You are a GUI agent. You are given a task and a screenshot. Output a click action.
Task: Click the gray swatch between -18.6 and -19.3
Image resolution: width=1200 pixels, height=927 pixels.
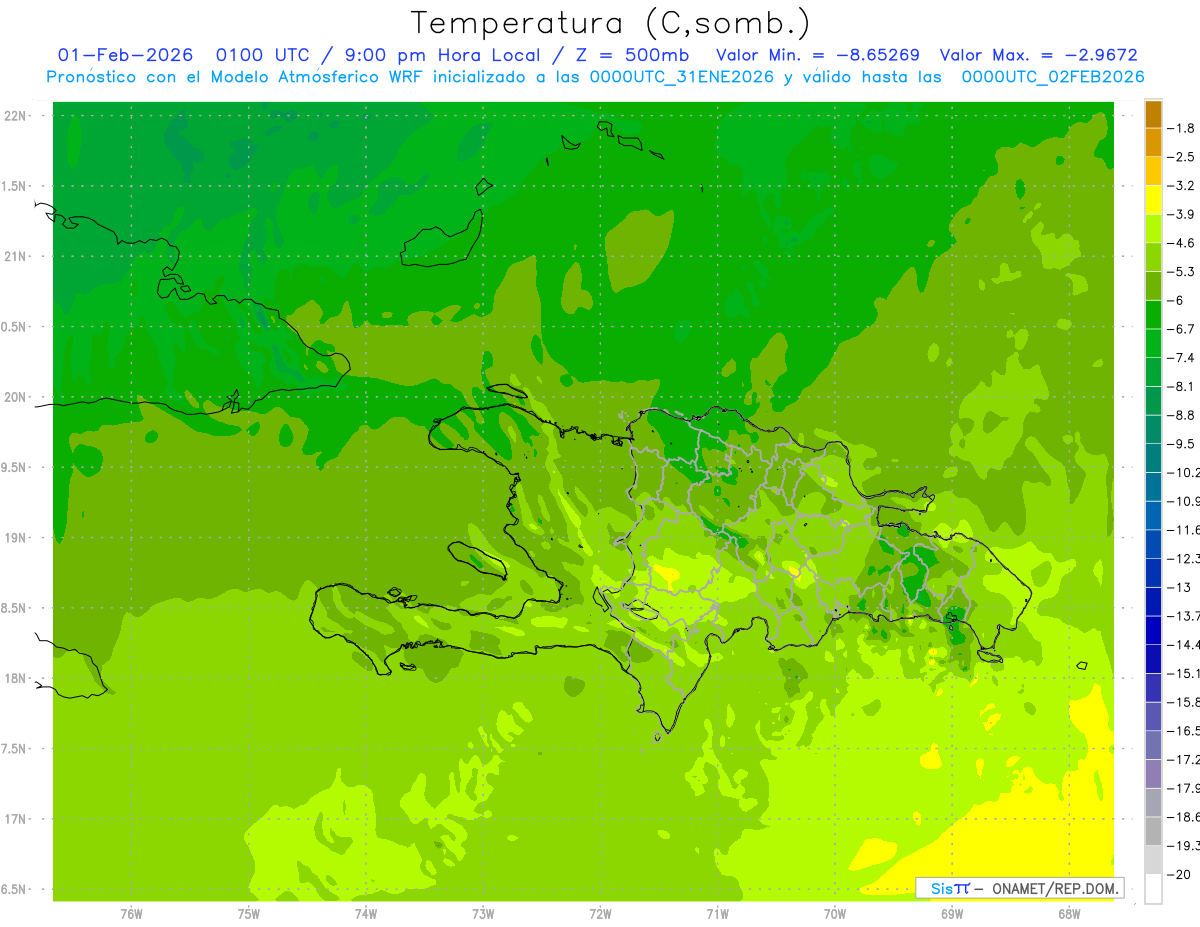(x=1153, y=831)
